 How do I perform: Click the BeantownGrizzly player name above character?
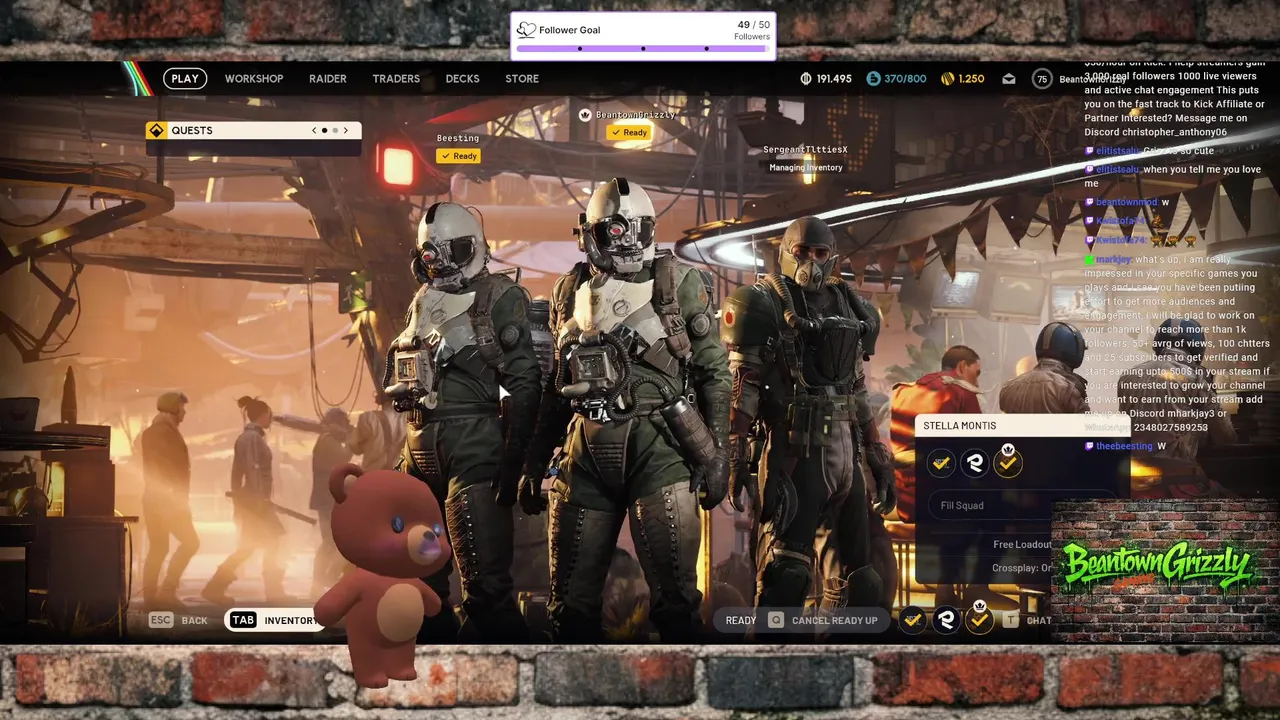(636, 115)
